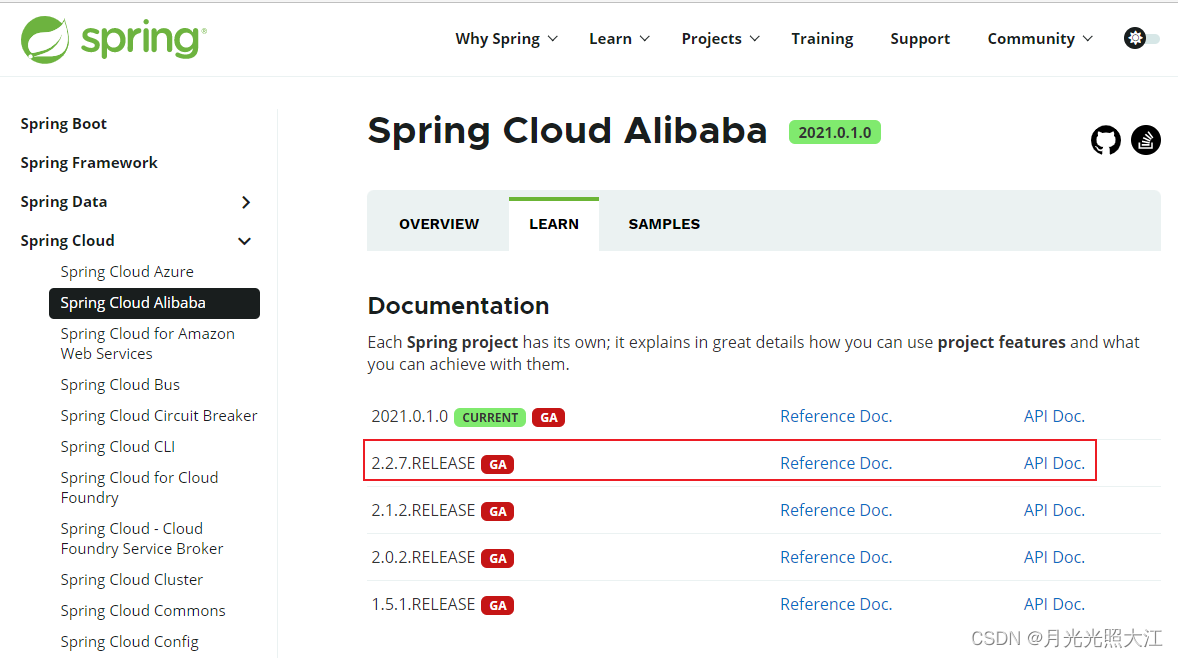Collapse the Spring Cloud sidebar section

(244, 241)
